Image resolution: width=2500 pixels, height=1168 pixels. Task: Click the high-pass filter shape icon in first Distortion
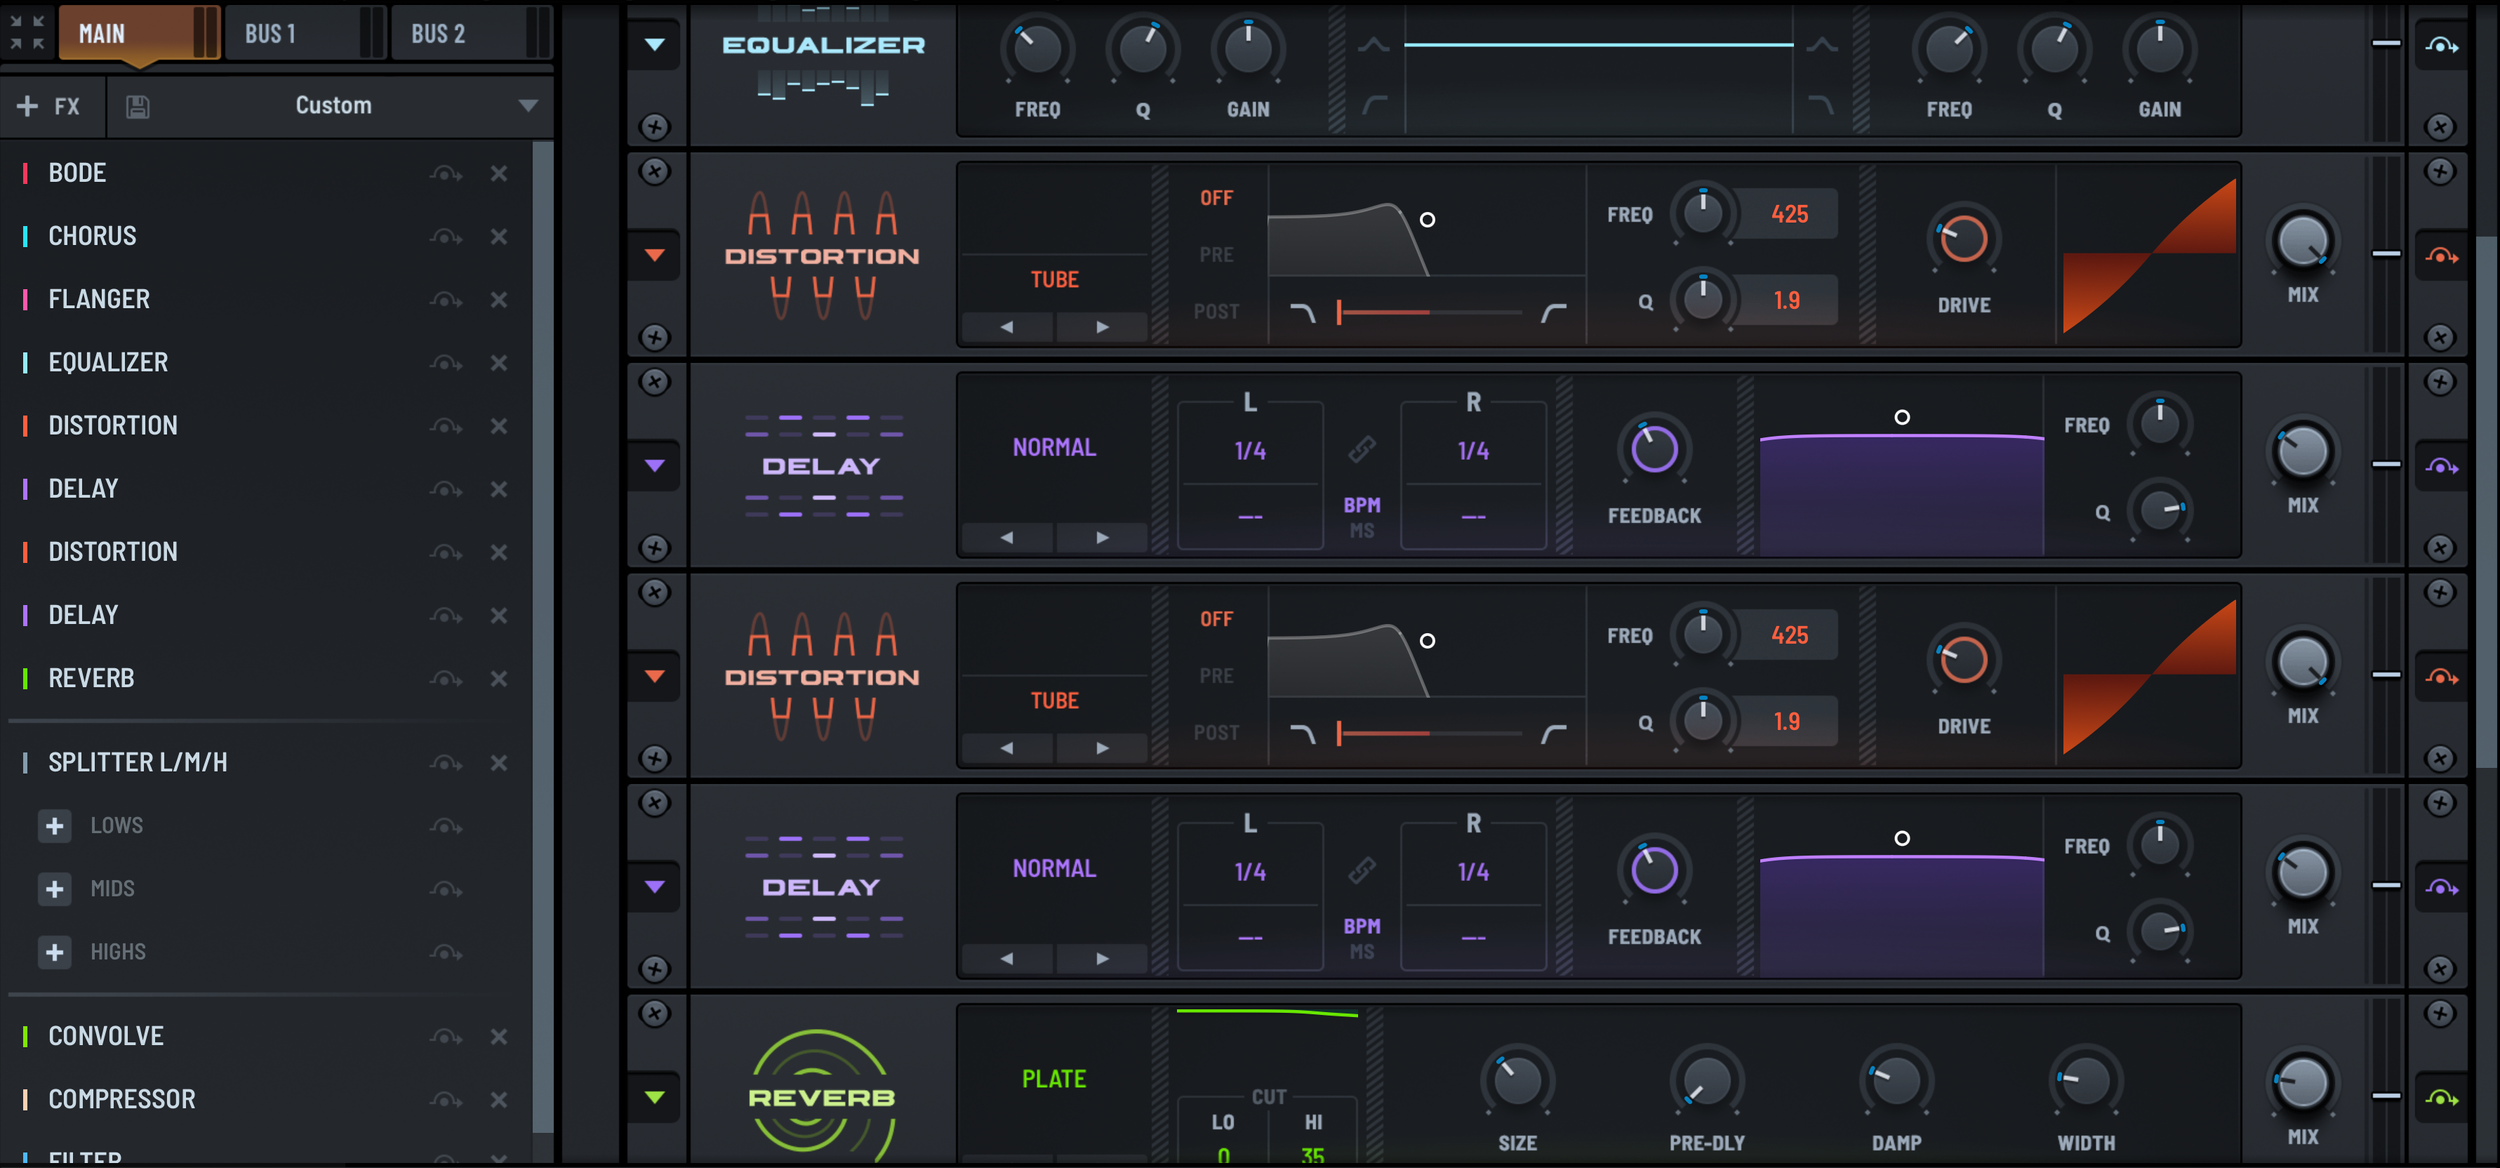tap(1553, 313)
